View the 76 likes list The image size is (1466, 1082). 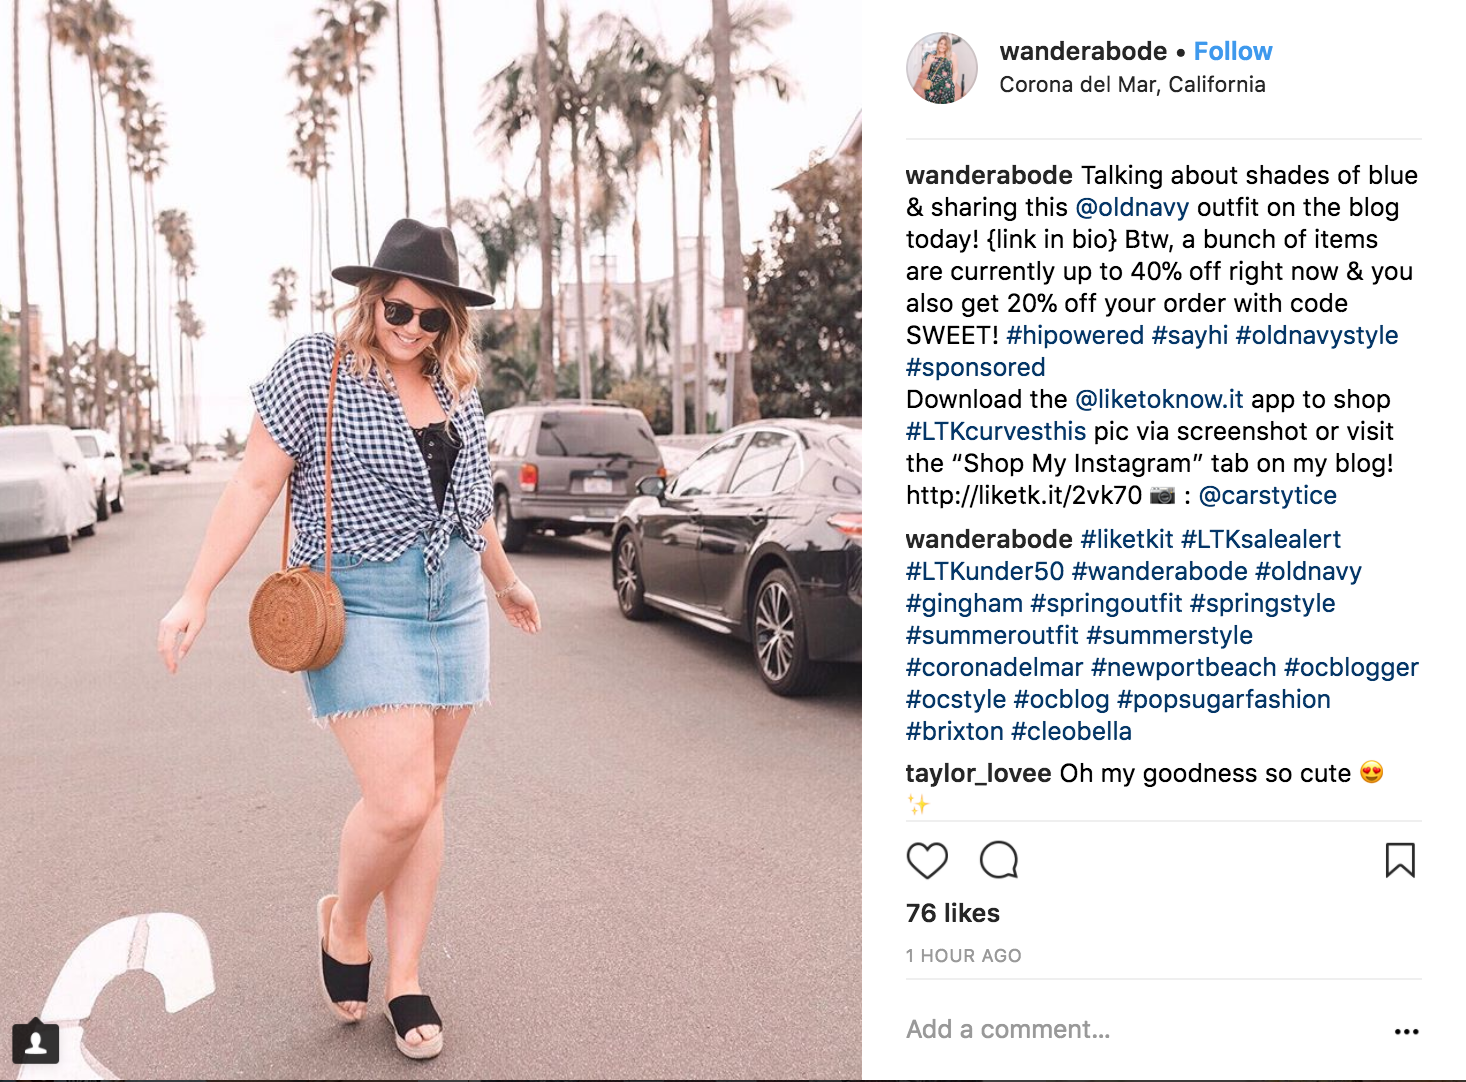click(x=953, y=913)
